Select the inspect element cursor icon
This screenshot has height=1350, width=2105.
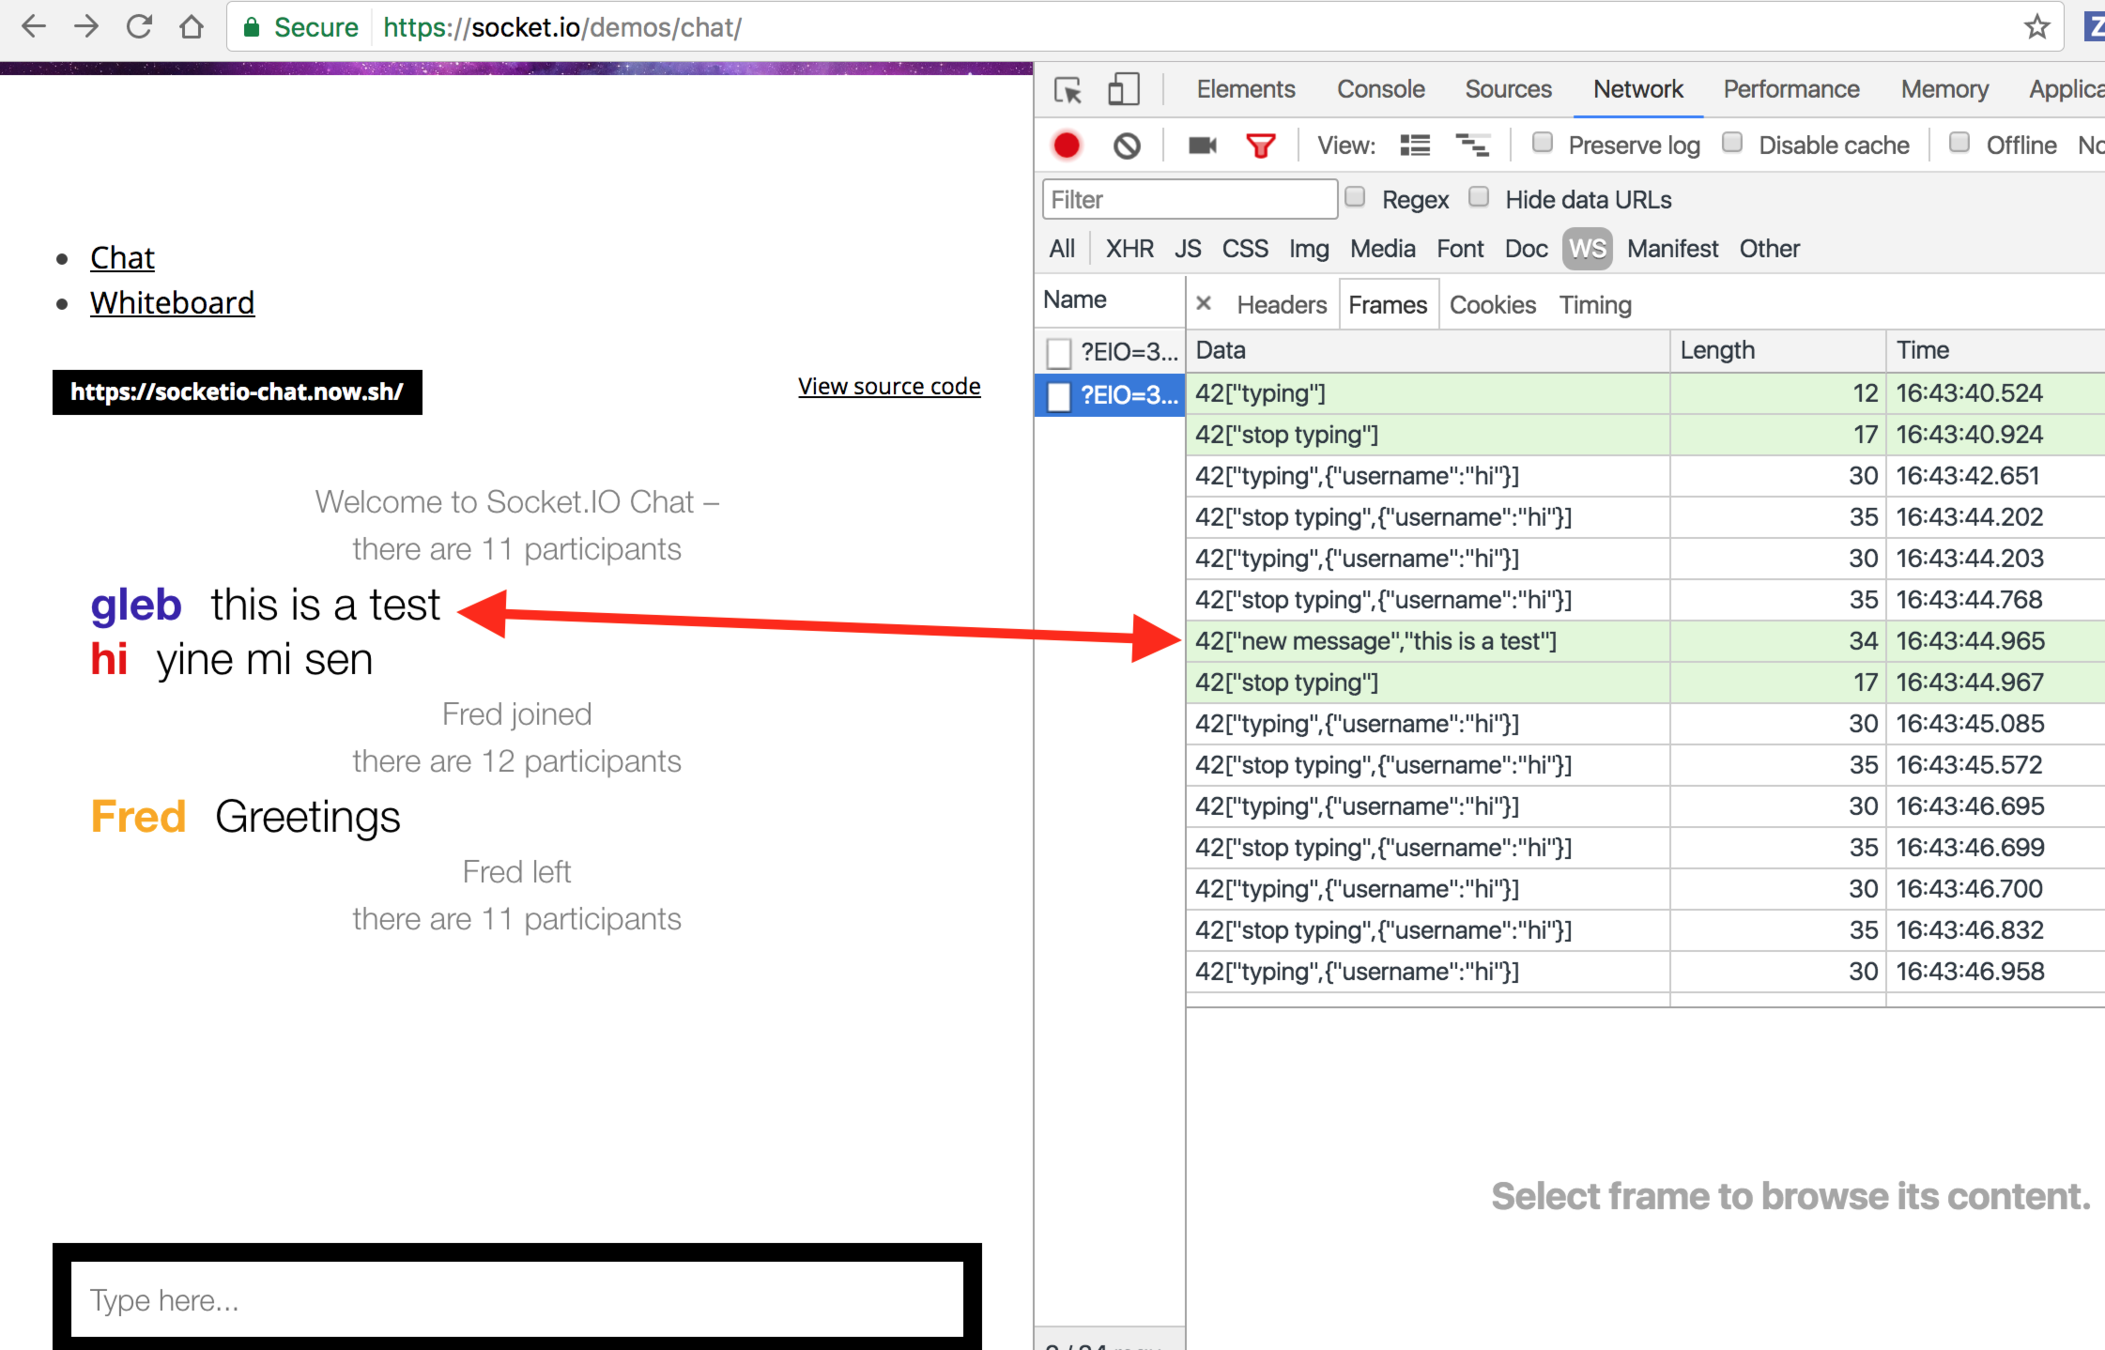click(1068, 90)
